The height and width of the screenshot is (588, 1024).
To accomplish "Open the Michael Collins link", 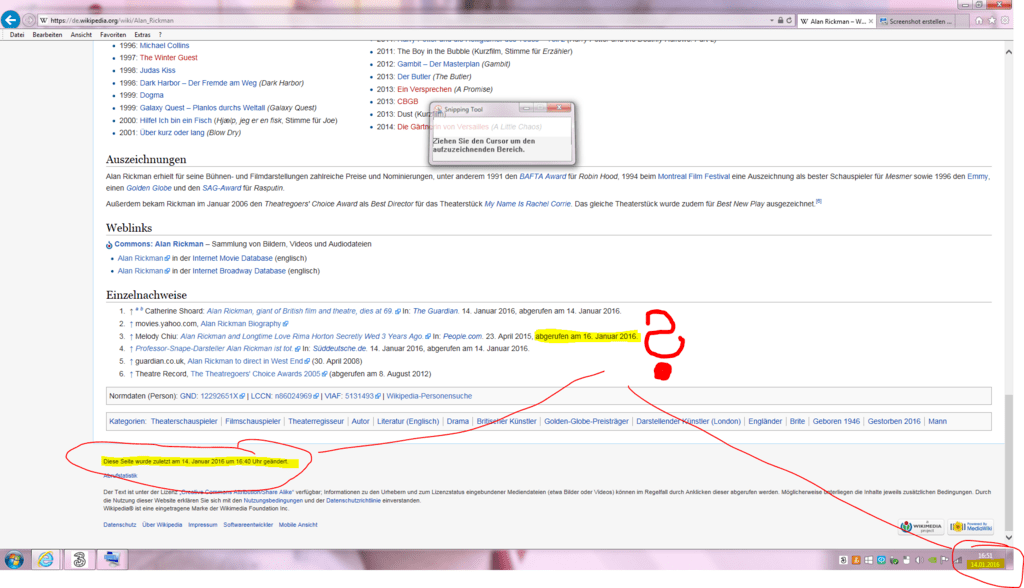I will click(x=164, y=46).
